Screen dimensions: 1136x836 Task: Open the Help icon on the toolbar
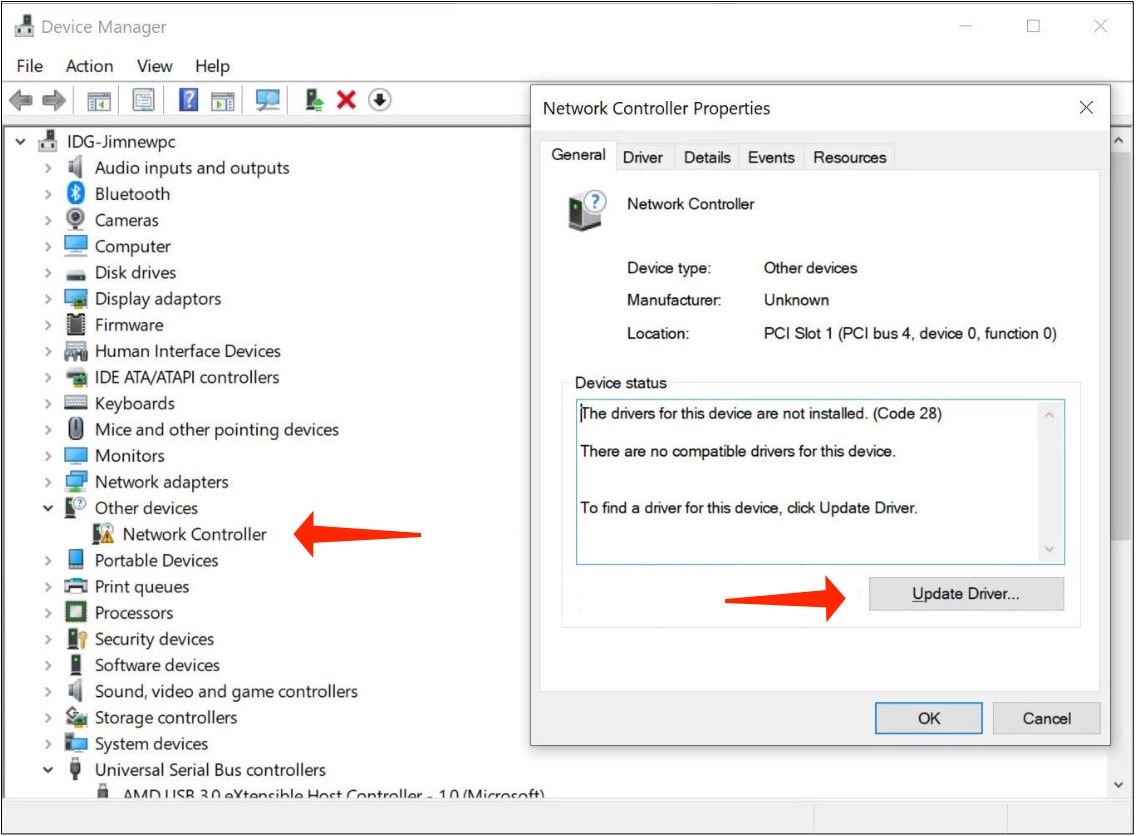[189, 99]
